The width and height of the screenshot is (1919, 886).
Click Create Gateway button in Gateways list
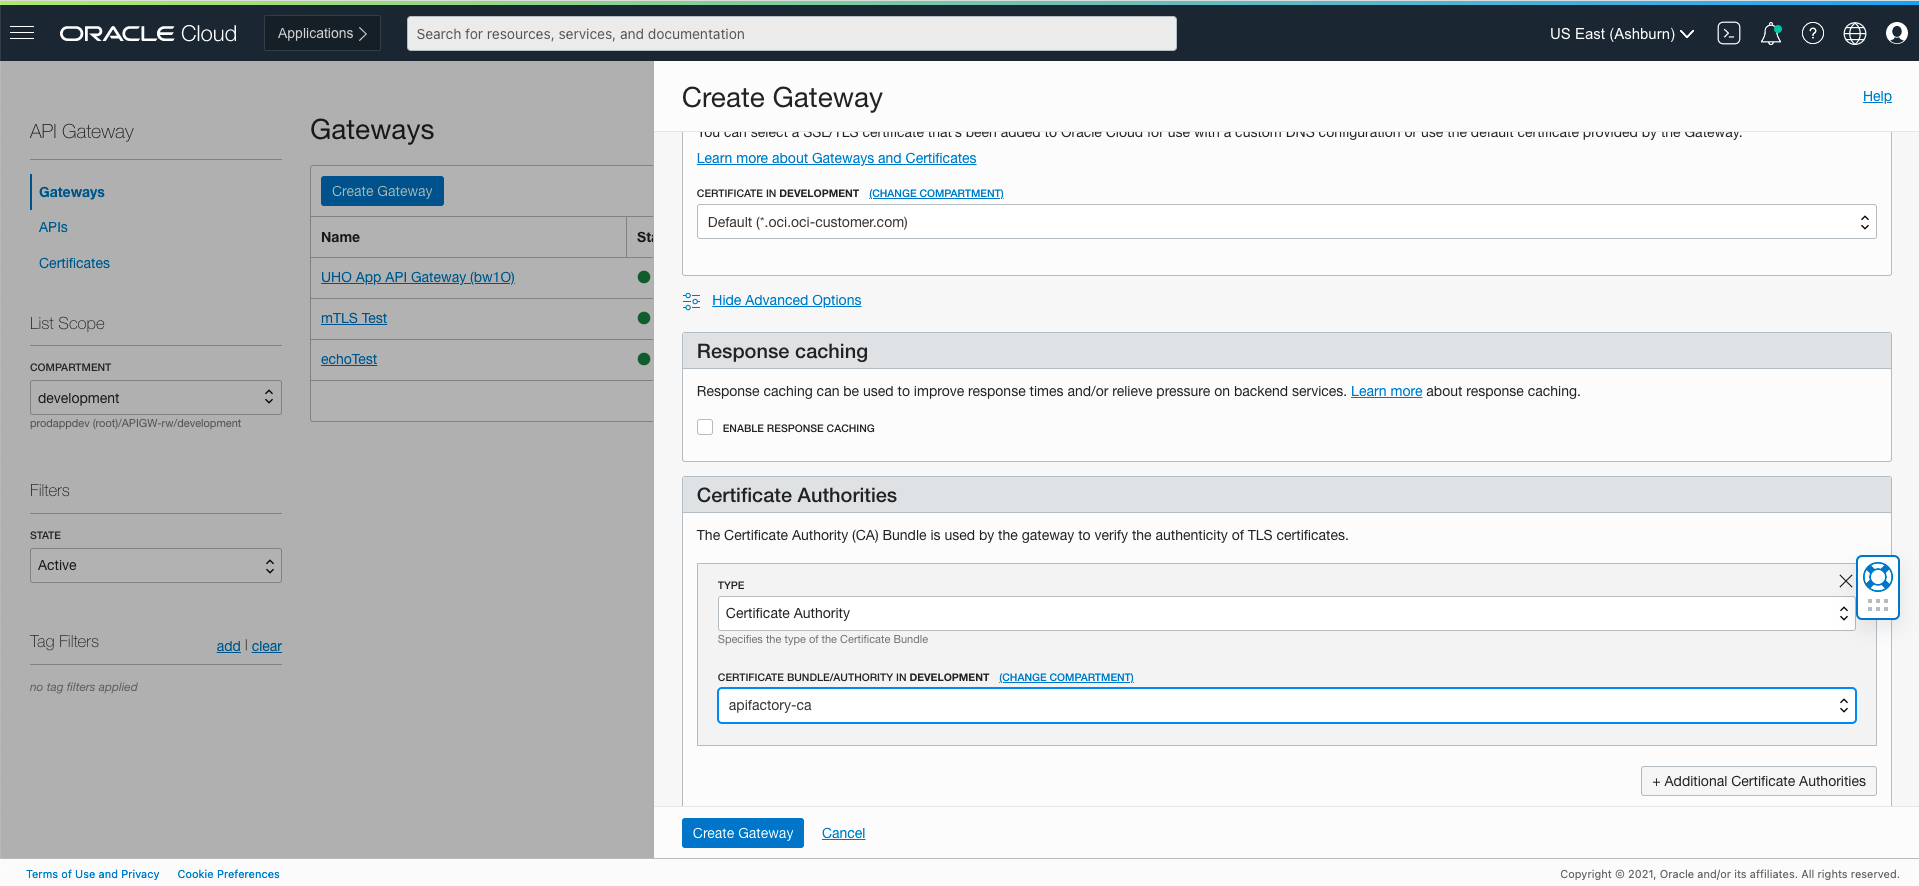(x=382, y=191)
